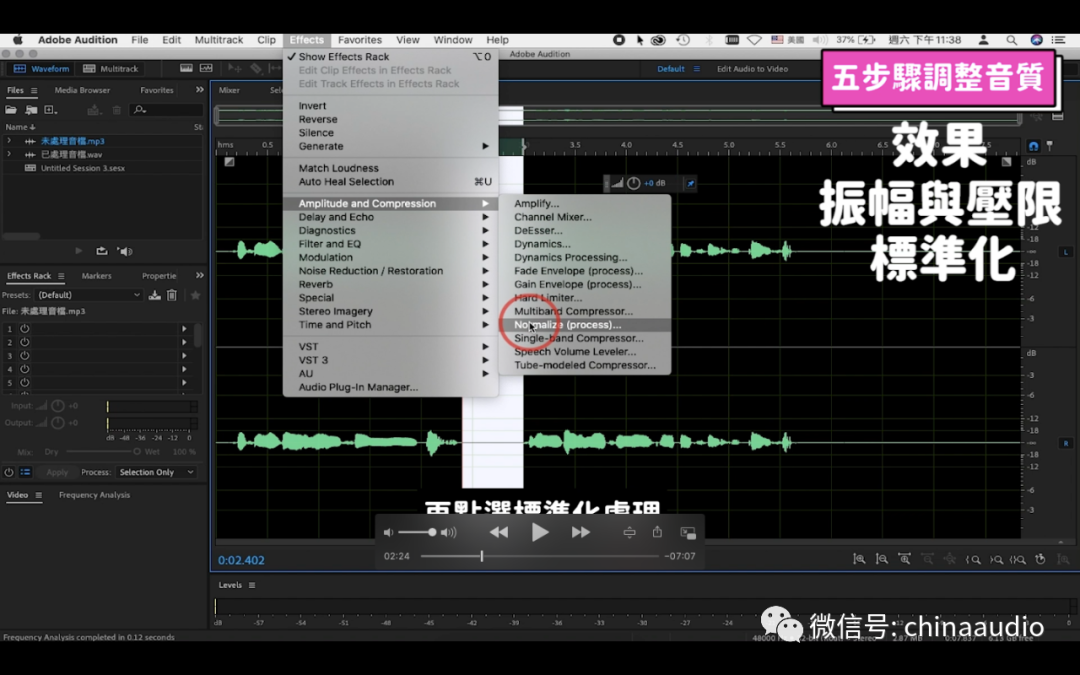Toggle power for effects slot 1
The image size is (1080, 675).
click(25, 329)
